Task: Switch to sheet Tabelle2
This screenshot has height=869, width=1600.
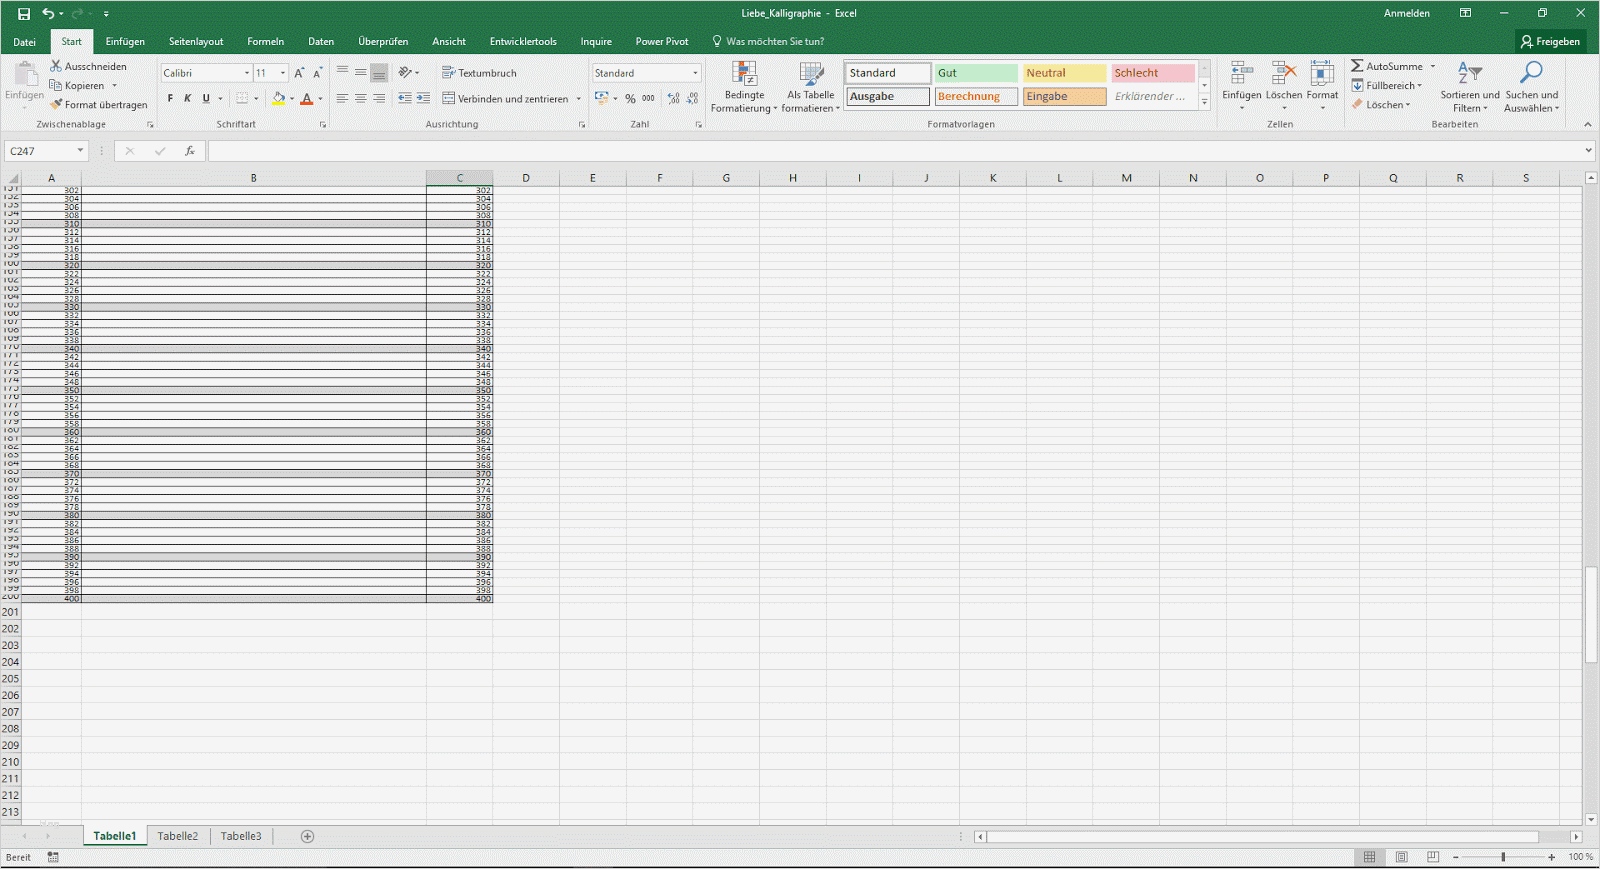Action: point(178,836)
